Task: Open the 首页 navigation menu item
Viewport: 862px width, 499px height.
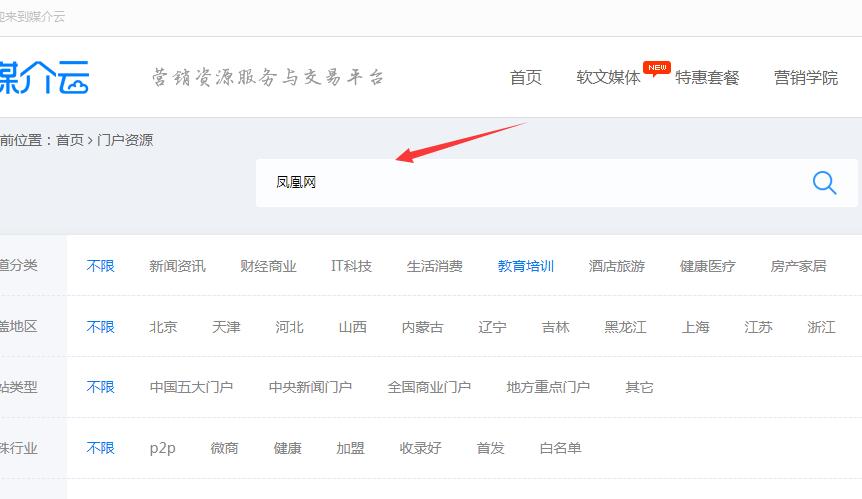Action: (x=525, y=78)
